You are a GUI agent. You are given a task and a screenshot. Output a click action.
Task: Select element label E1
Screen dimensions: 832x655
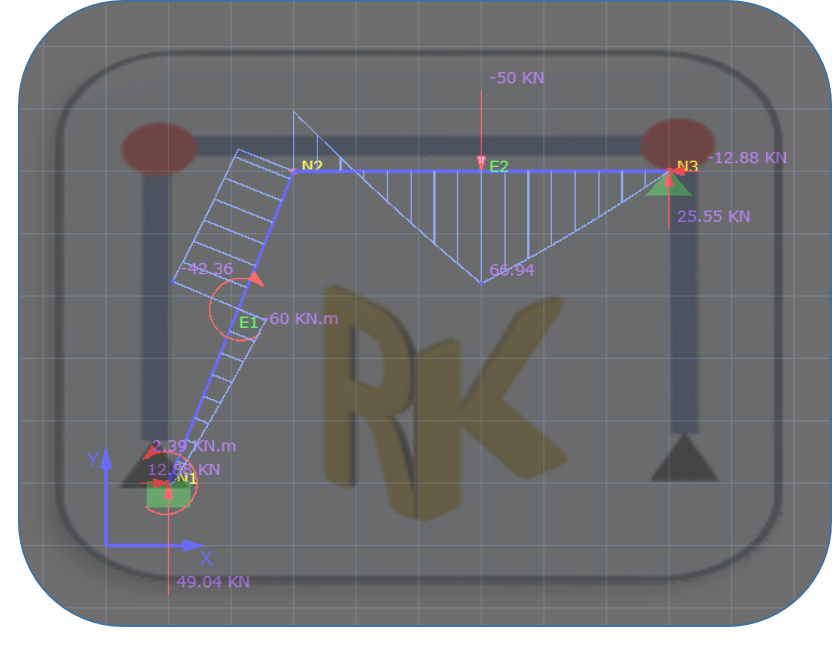tap(248, 322)
